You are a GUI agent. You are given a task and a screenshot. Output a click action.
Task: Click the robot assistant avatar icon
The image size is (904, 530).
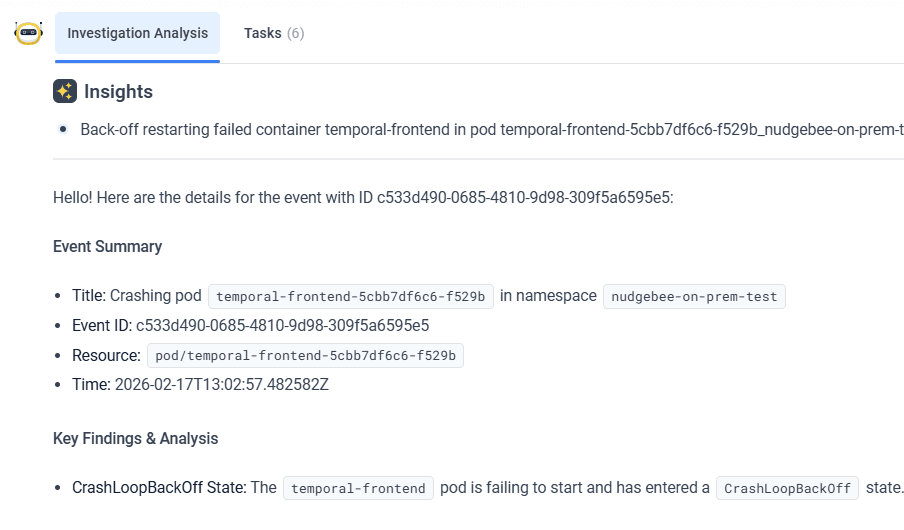tap(28, 33)
